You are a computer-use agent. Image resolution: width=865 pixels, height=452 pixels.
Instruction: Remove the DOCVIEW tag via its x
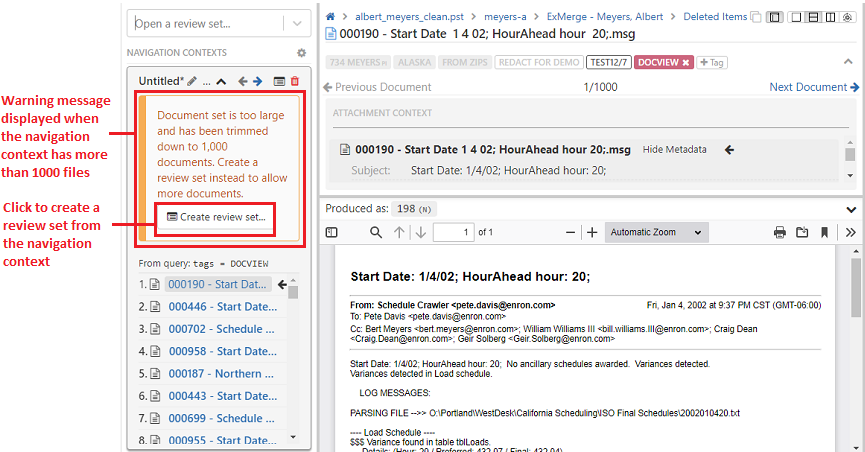click(x=686, y=62)
